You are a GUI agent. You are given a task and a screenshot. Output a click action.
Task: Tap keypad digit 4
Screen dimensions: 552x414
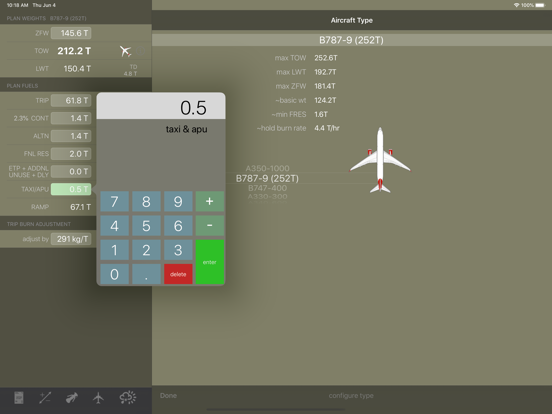(x=114, y=226)
